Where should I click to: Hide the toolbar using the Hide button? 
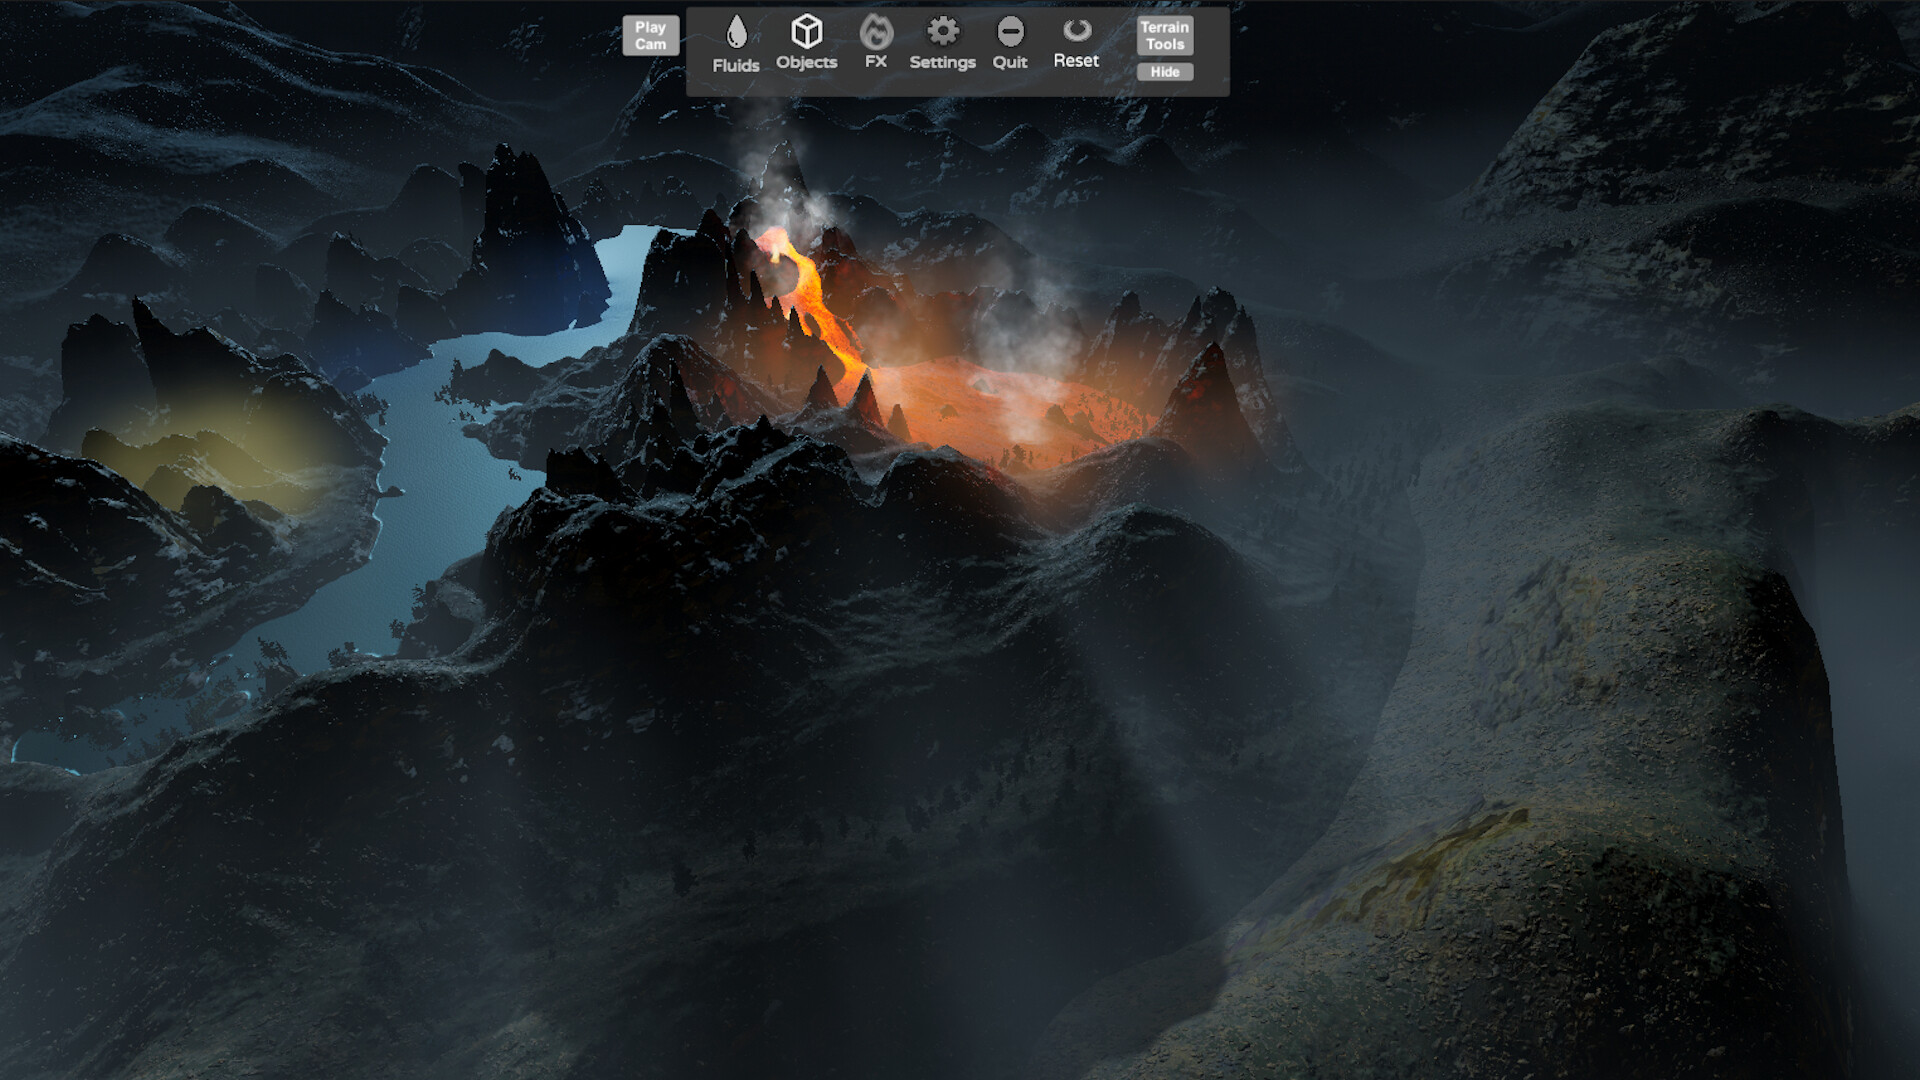pyautogui.click(x=1165, y=72)
